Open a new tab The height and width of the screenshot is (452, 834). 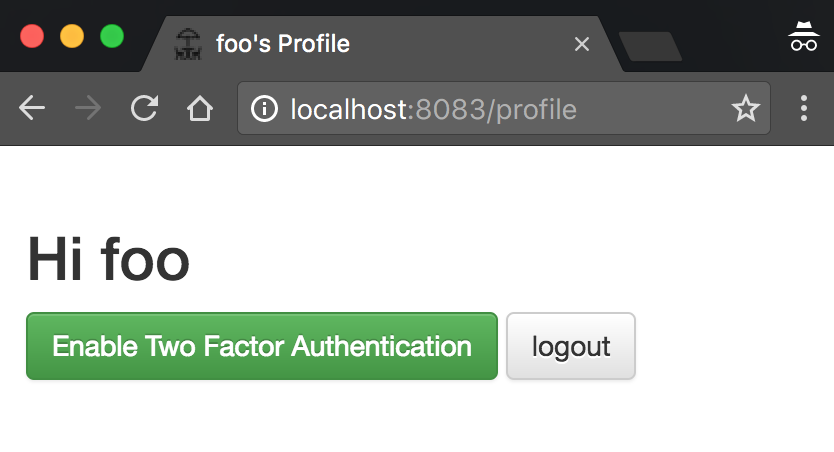click(x=650, y=46)
